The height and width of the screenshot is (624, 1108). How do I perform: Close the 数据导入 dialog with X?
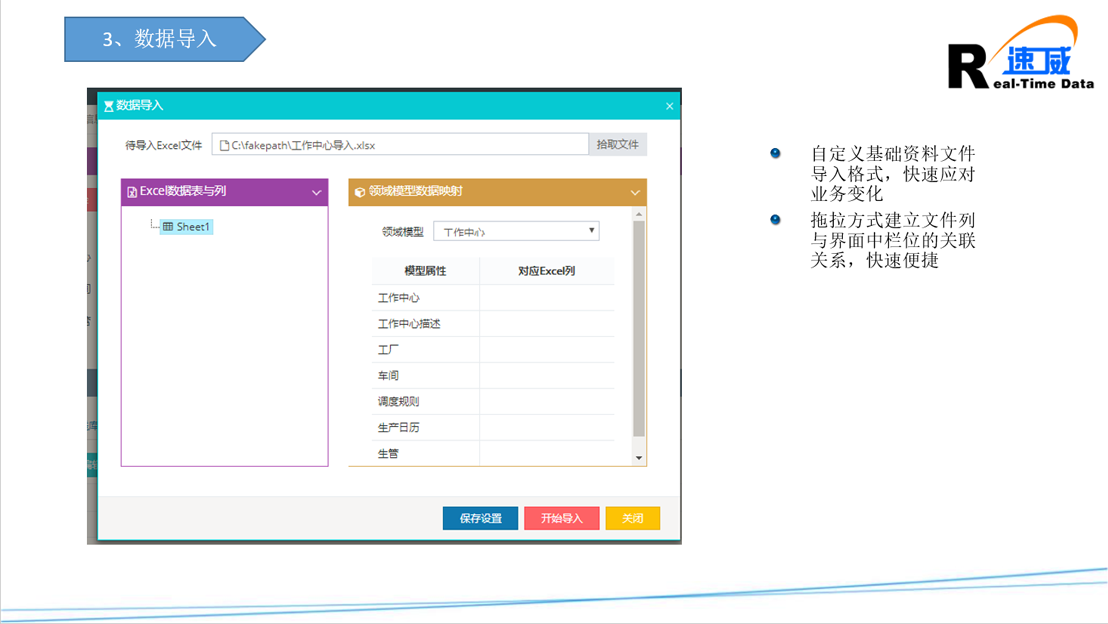pos(669,106)
